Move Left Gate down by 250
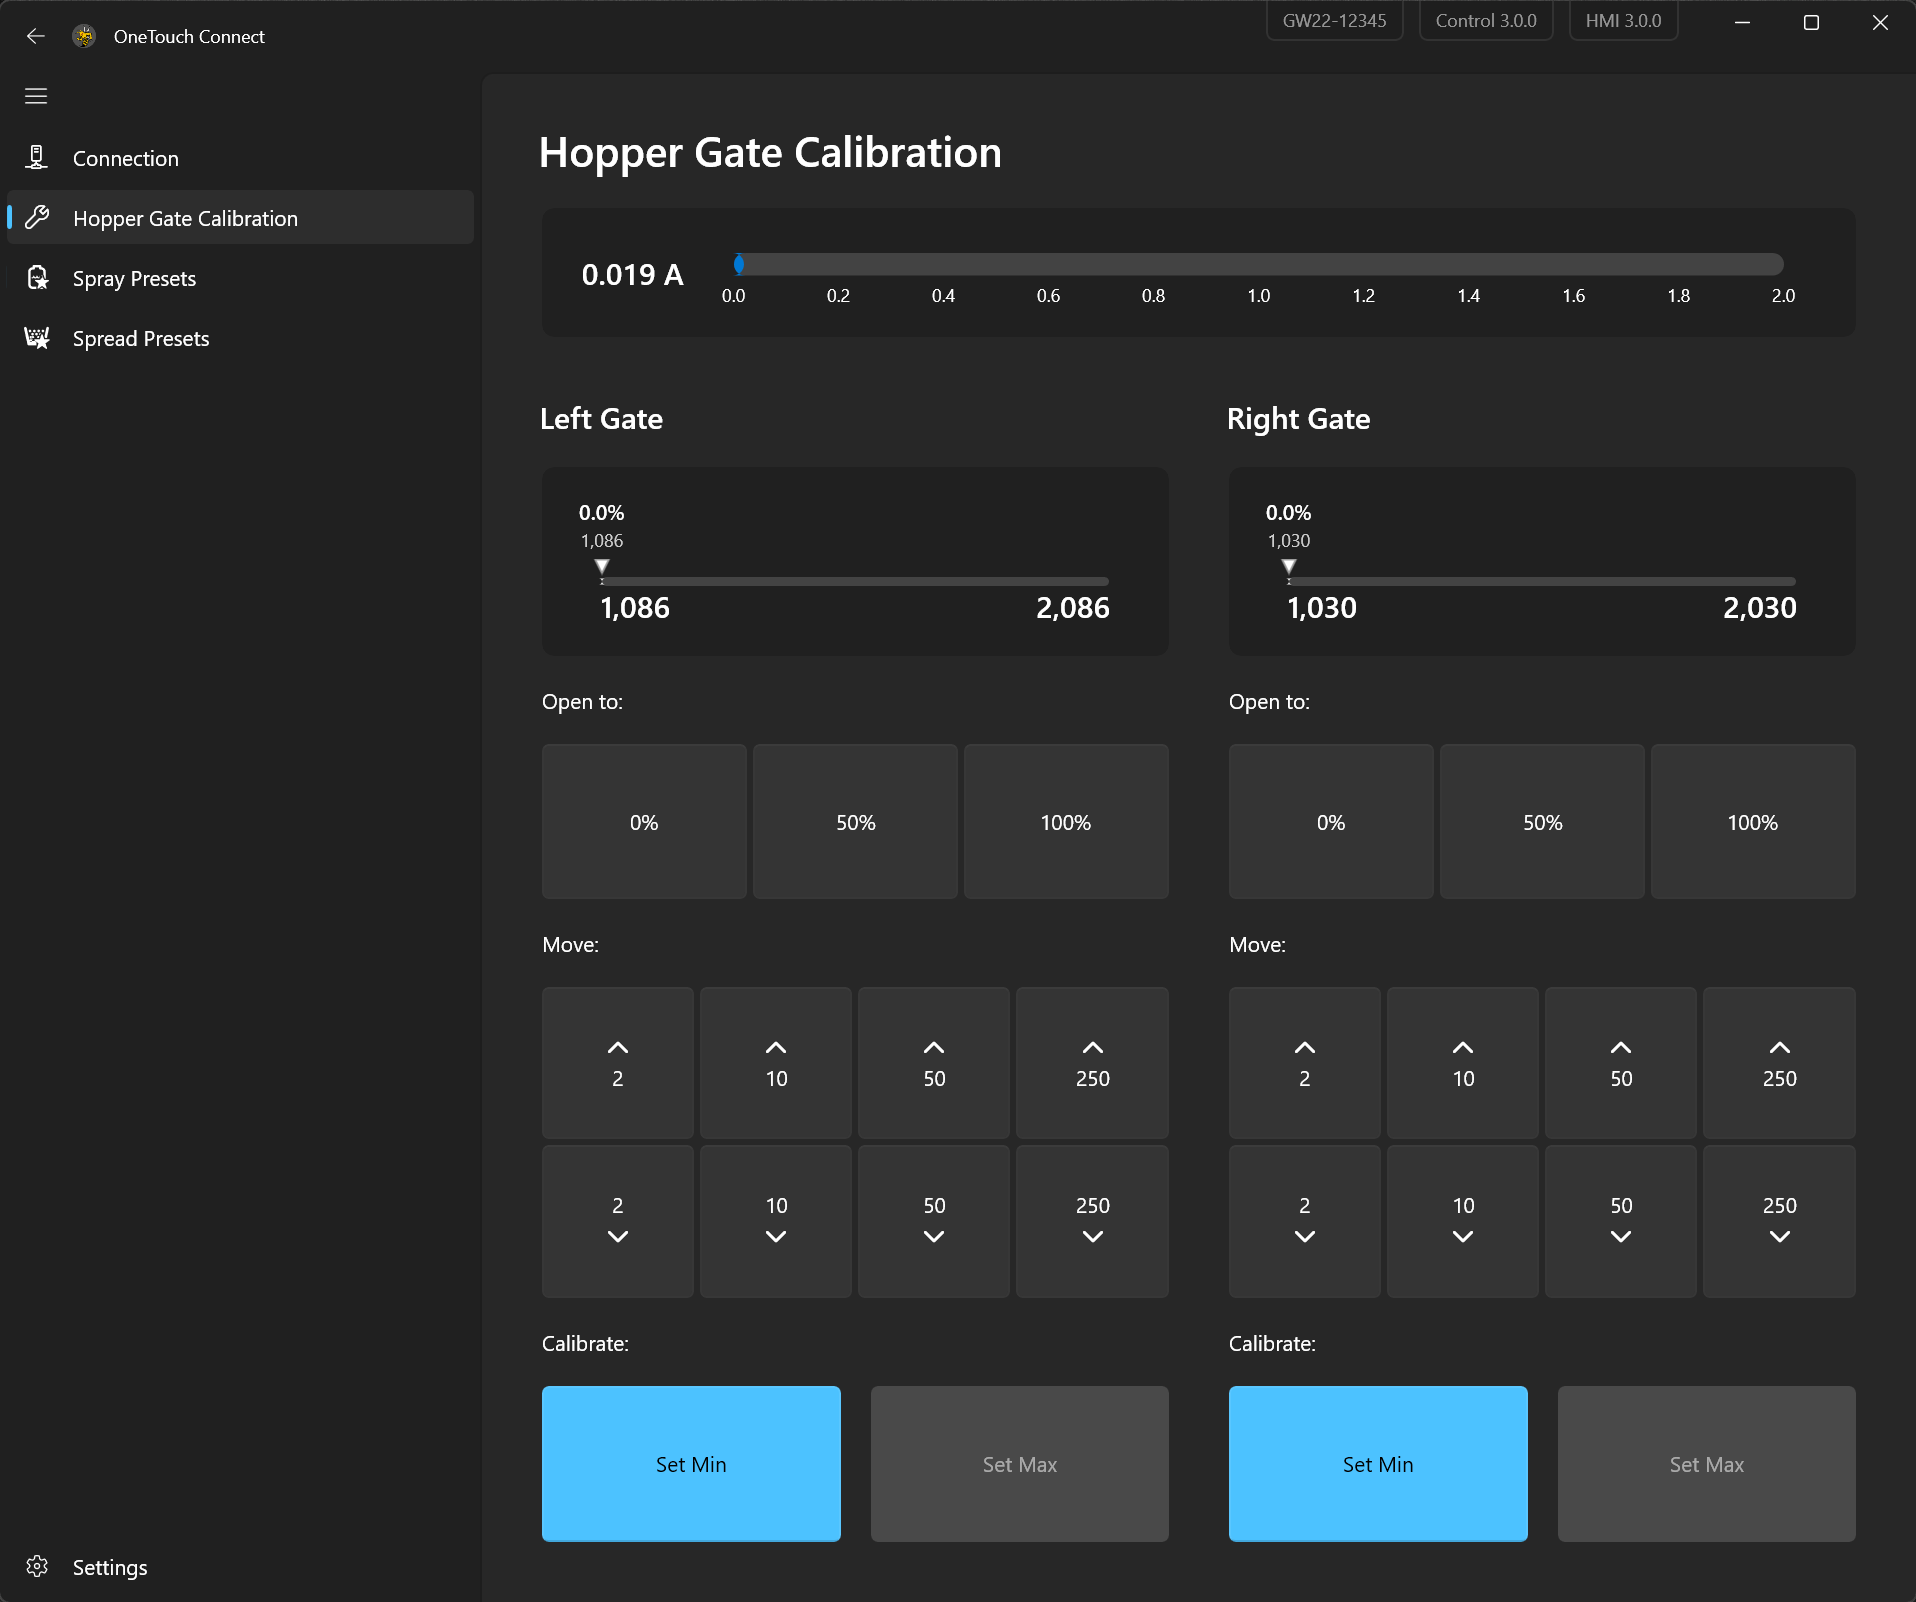This screenshot has width=1916, height=1602. coord(1092,1221)
